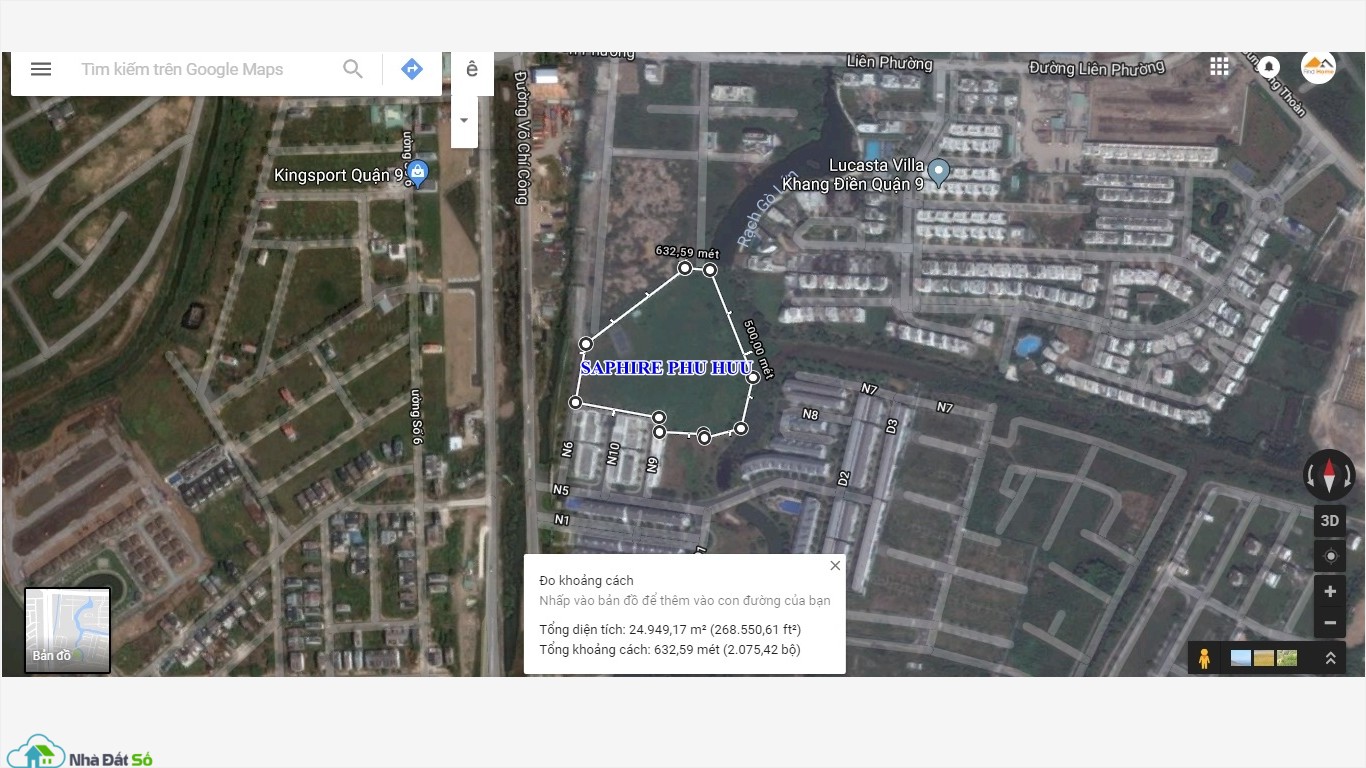Open the blue sky imagery thumbnail
The height and width of the screenshot is (768, 1366).
pos(1240,658)
